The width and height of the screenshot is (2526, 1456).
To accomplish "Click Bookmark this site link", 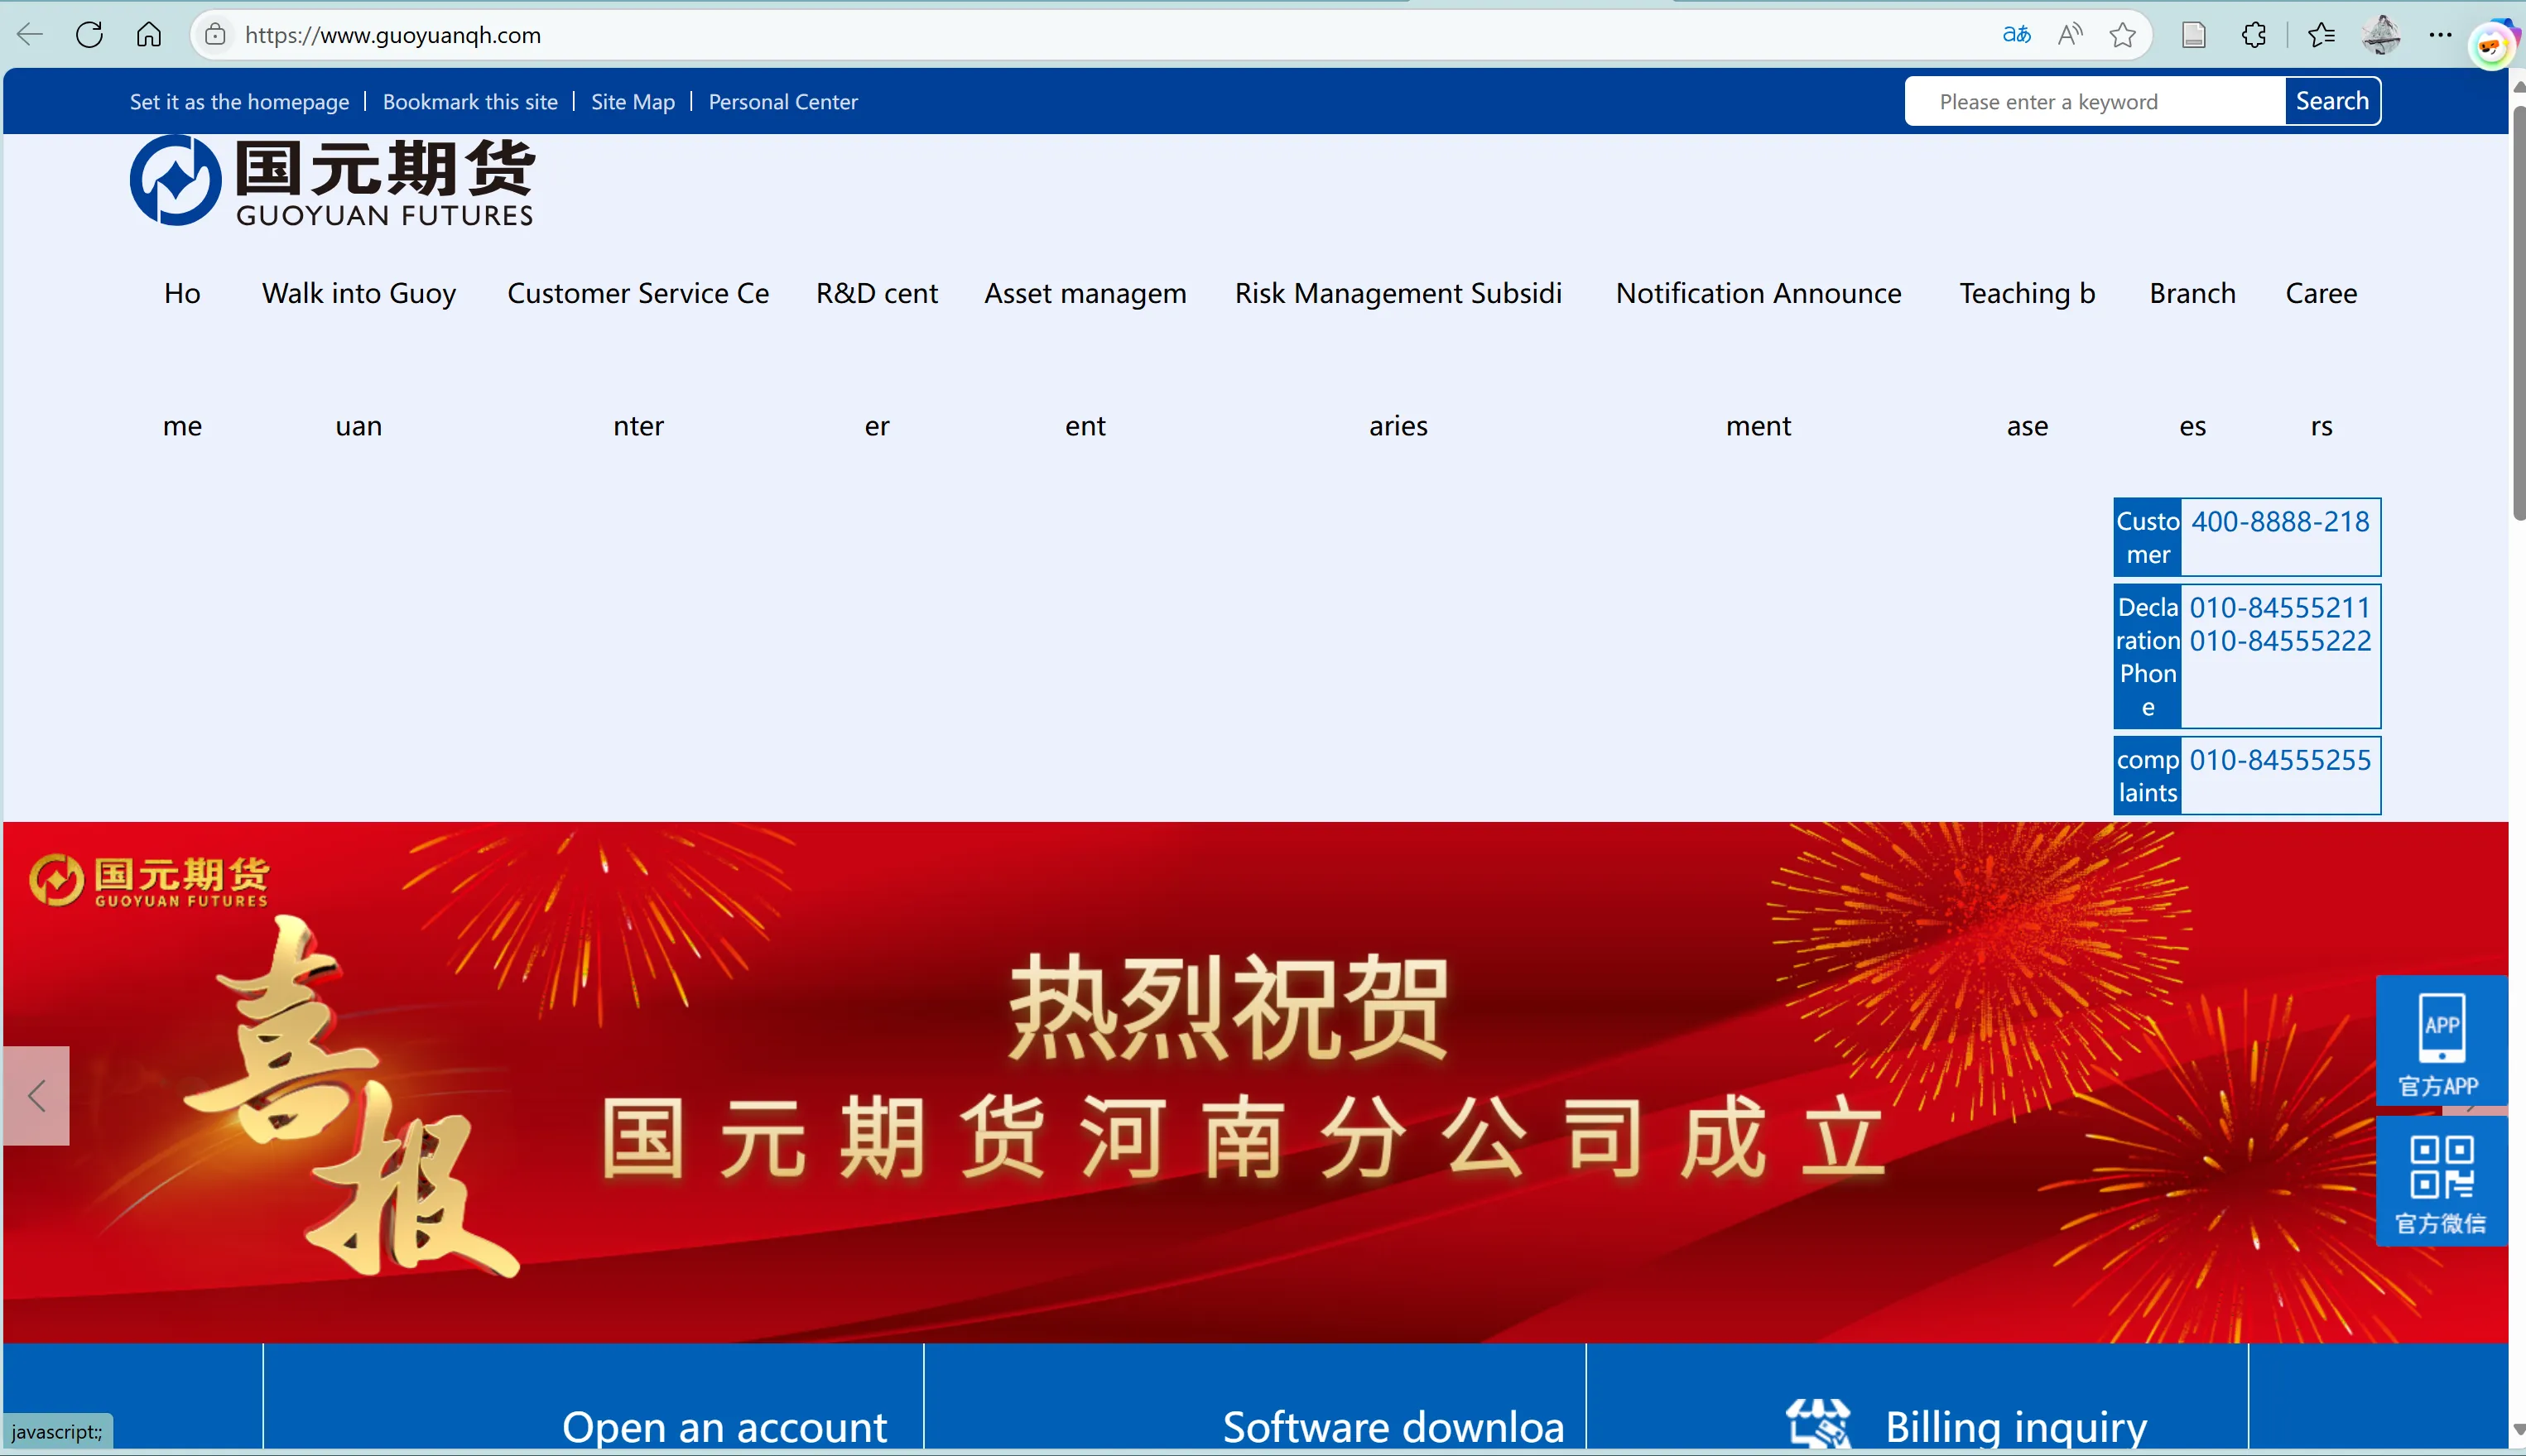I will (x=470, y=102).
